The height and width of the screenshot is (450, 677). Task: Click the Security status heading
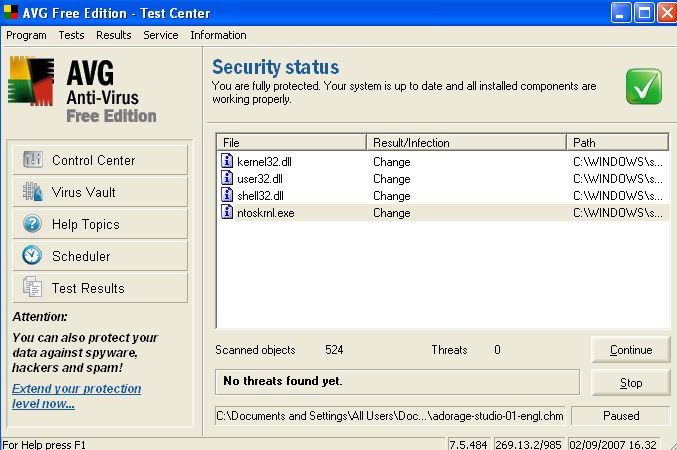coord(275,67)
